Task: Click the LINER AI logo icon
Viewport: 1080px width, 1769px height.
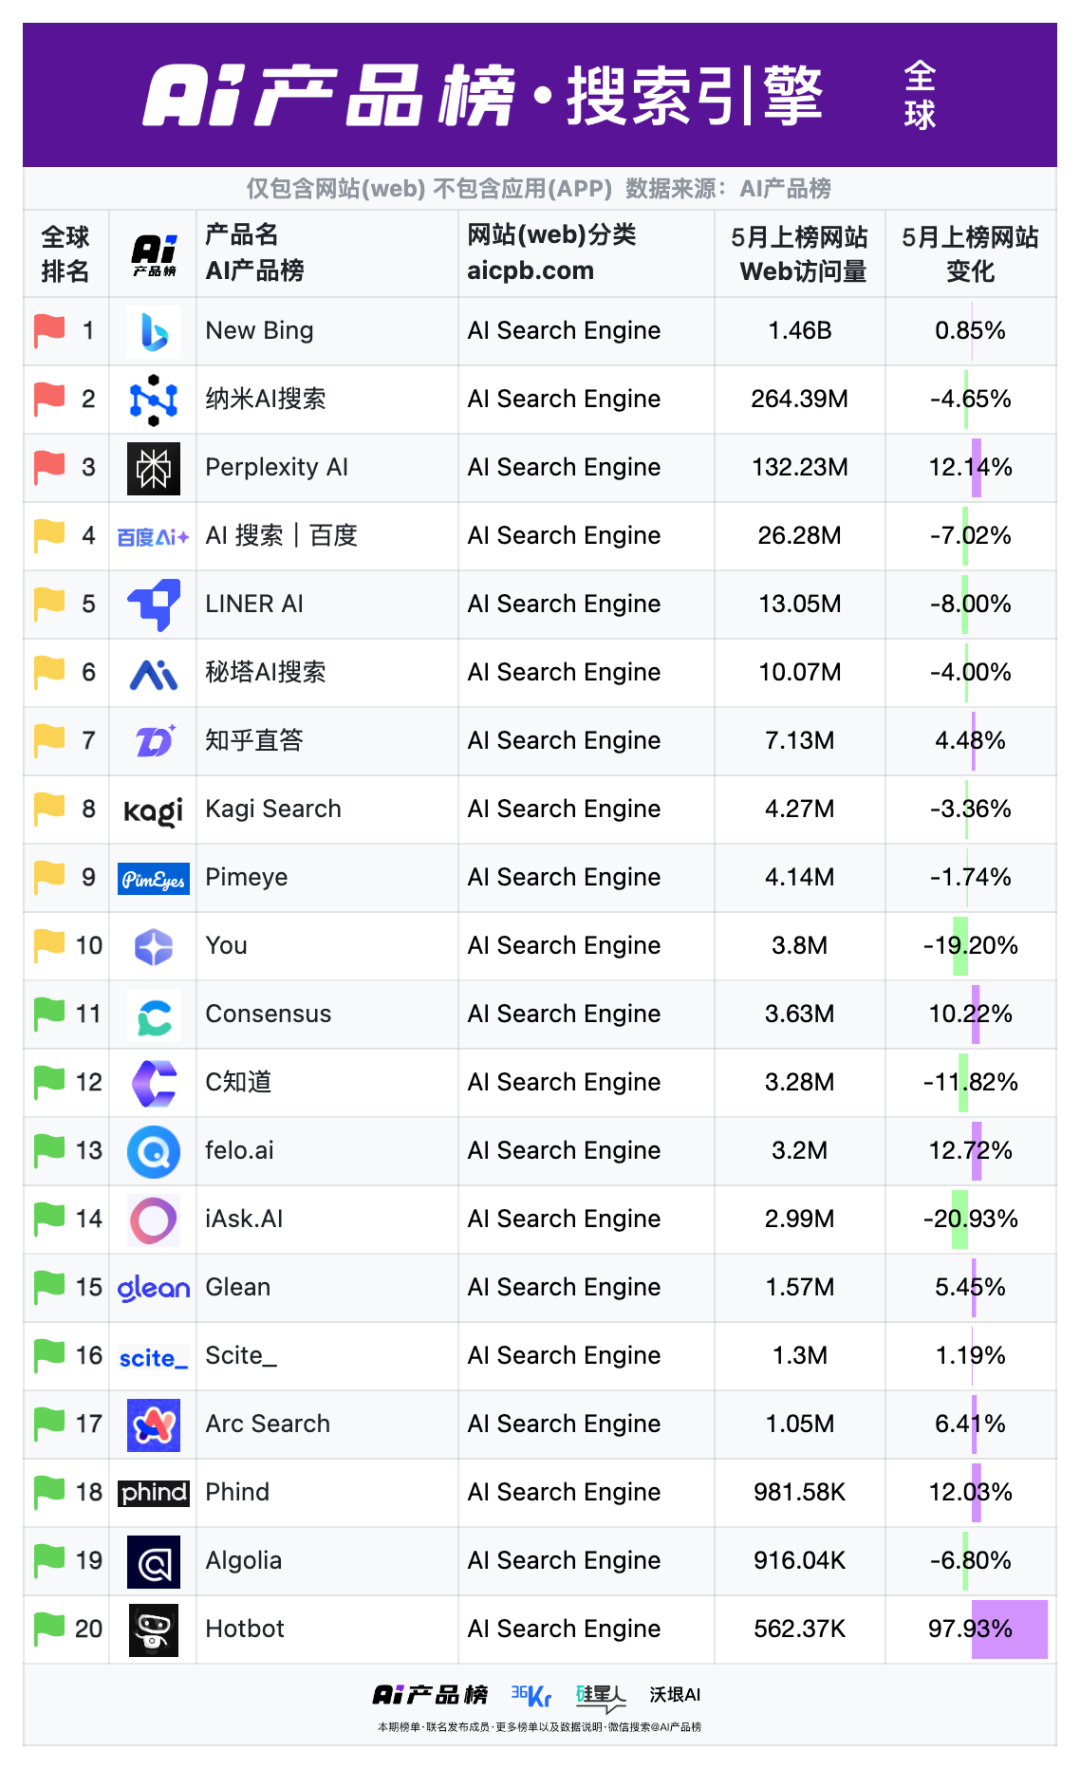Action: 154,605
